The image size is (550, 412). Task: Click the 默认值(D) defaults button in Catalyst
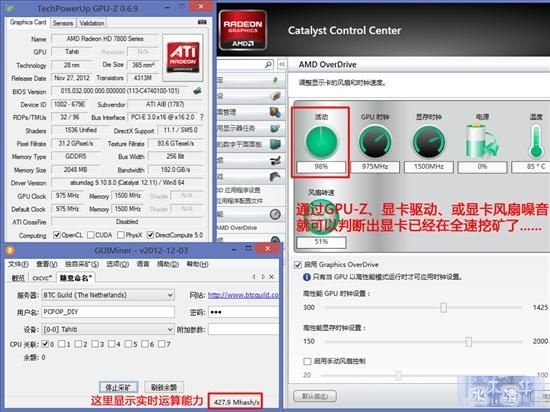tap(315, 396)
